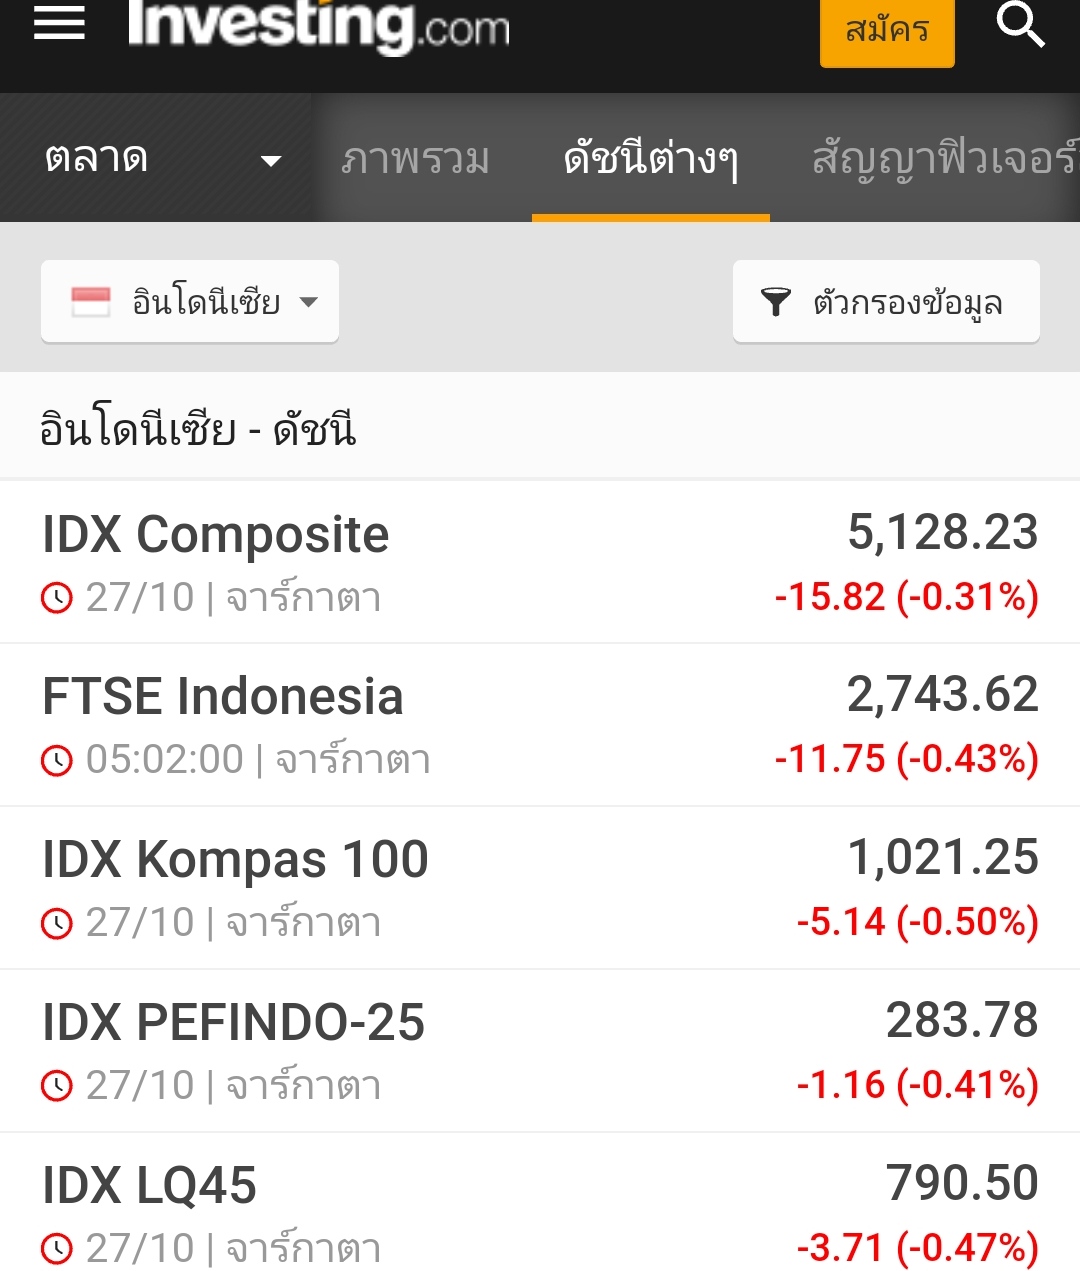Tap the clock icon under IDX Composite
1080x1271 pixels.
57,598
